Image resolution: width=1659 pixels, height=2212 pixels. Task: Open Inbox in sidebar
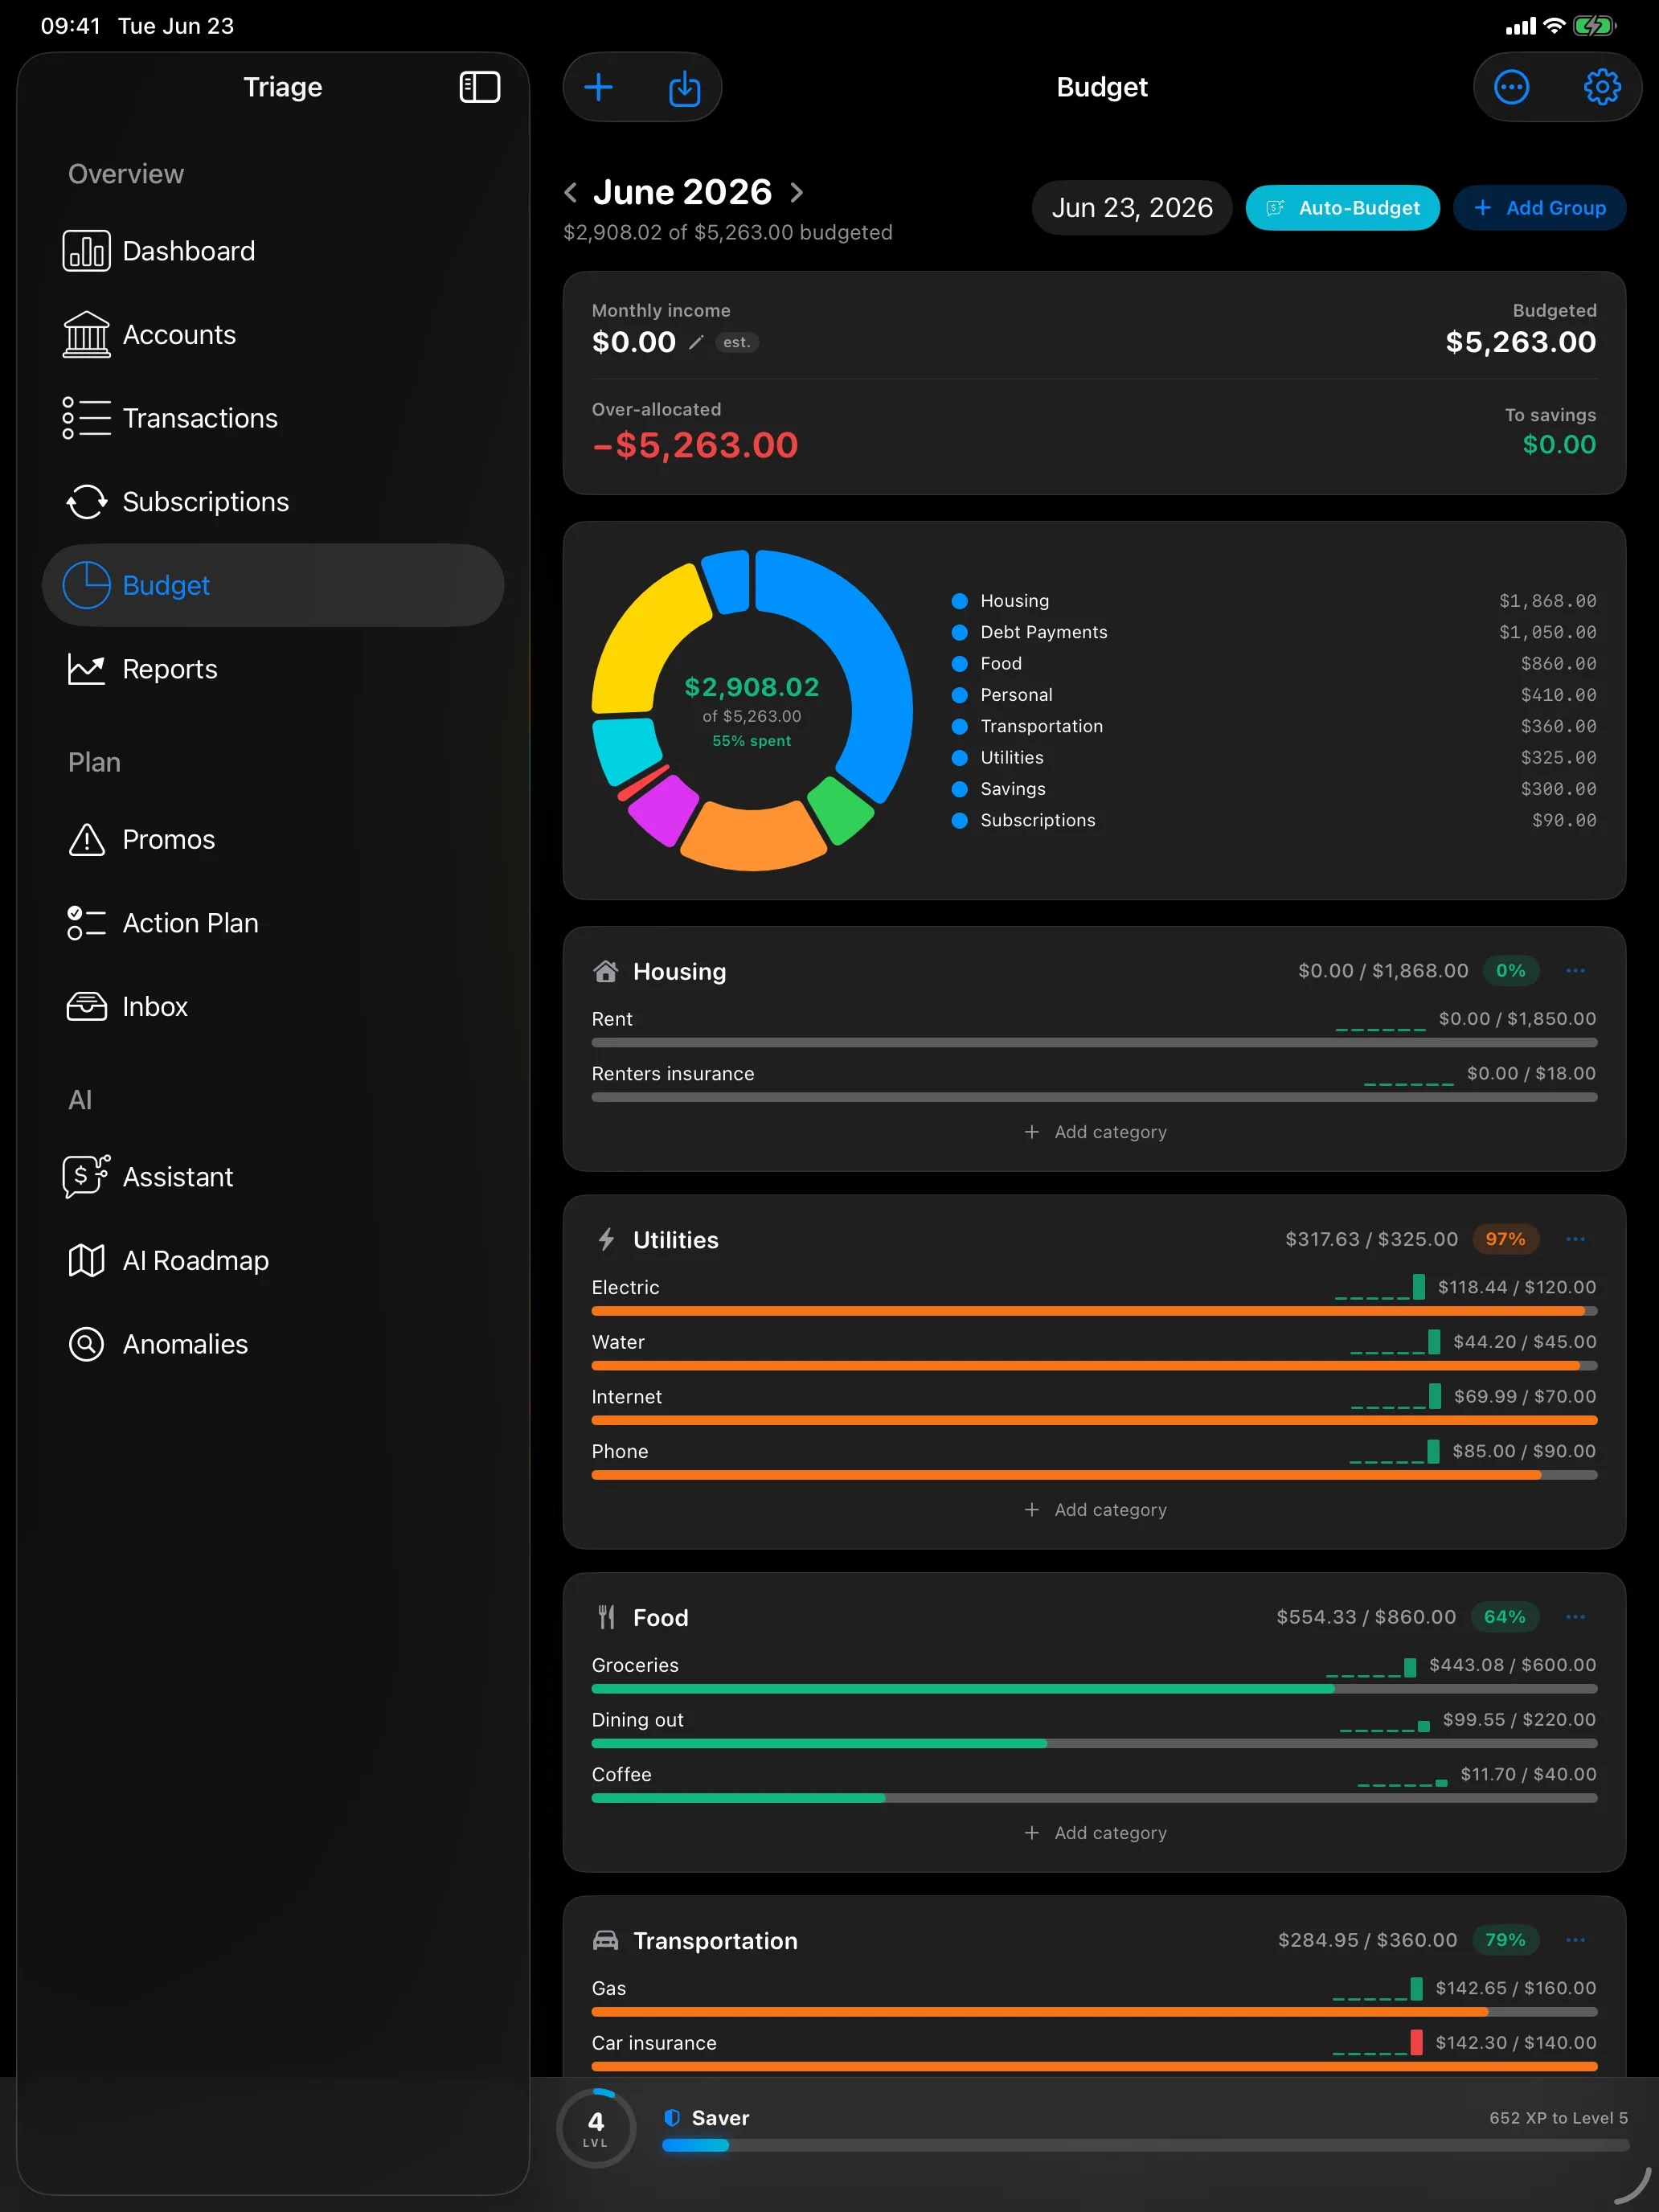(272, 1007)
